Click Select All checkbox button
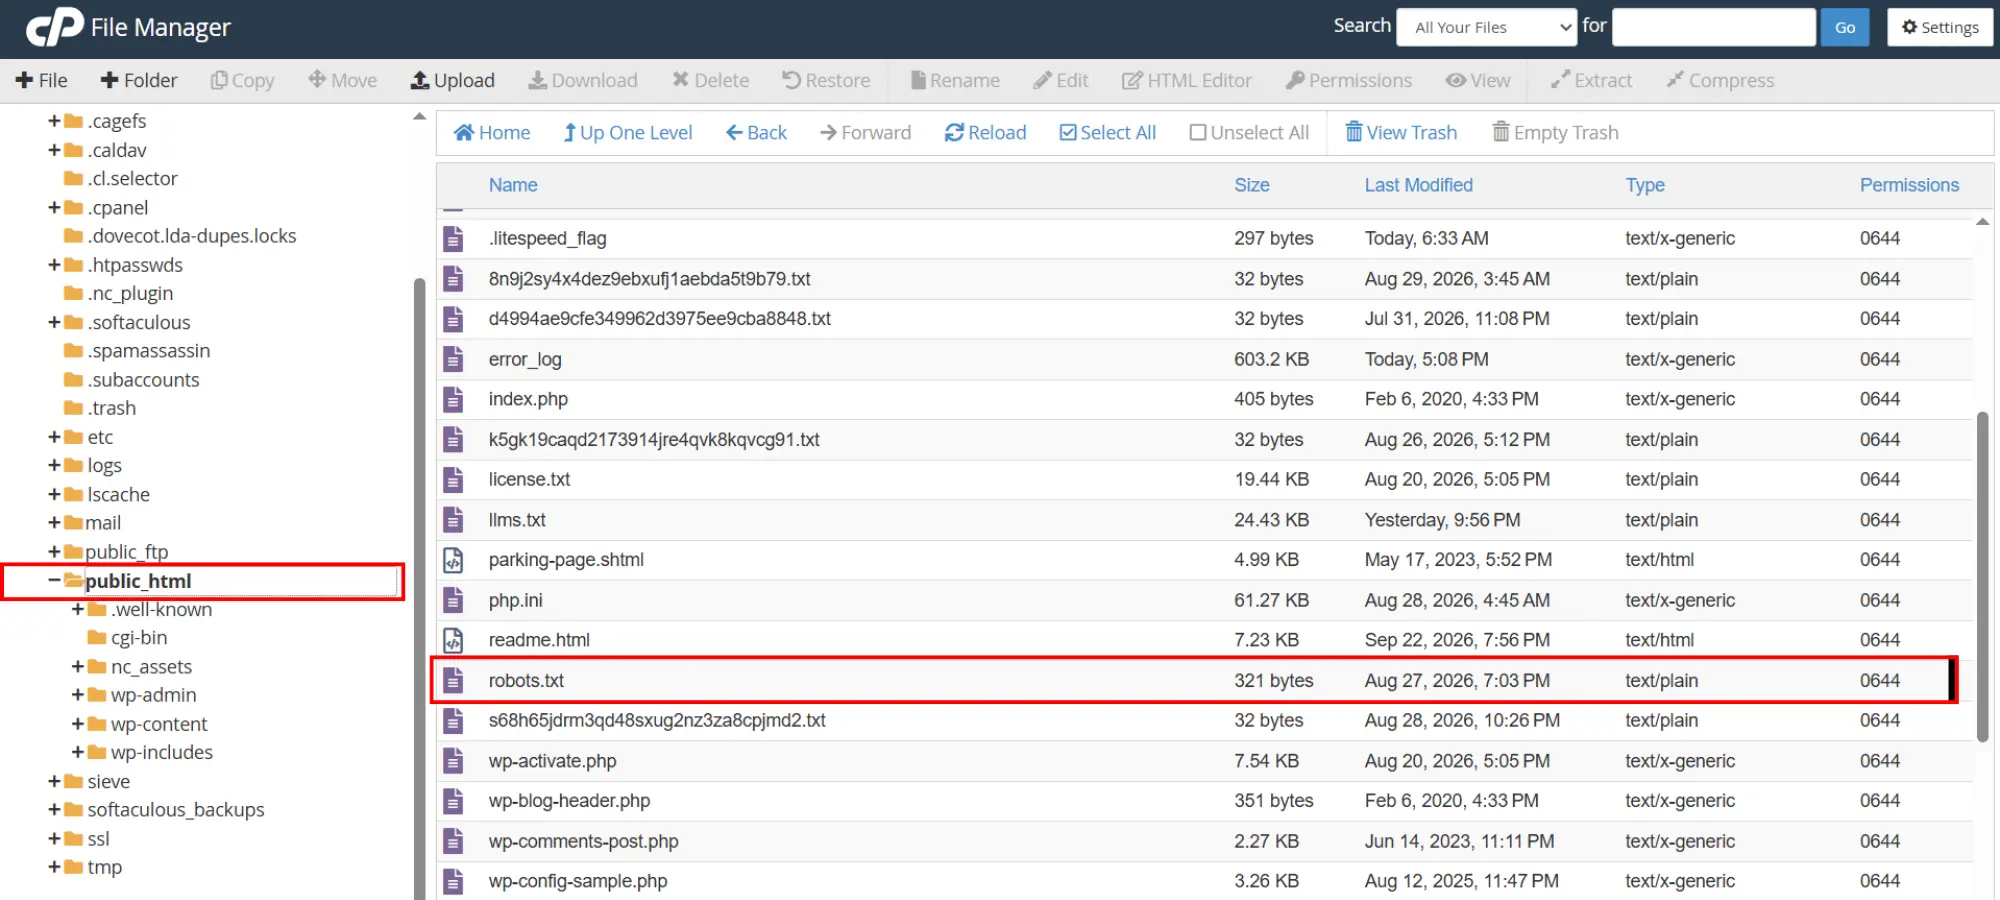Viewport: 2000px width, 900px height. 1107,133
